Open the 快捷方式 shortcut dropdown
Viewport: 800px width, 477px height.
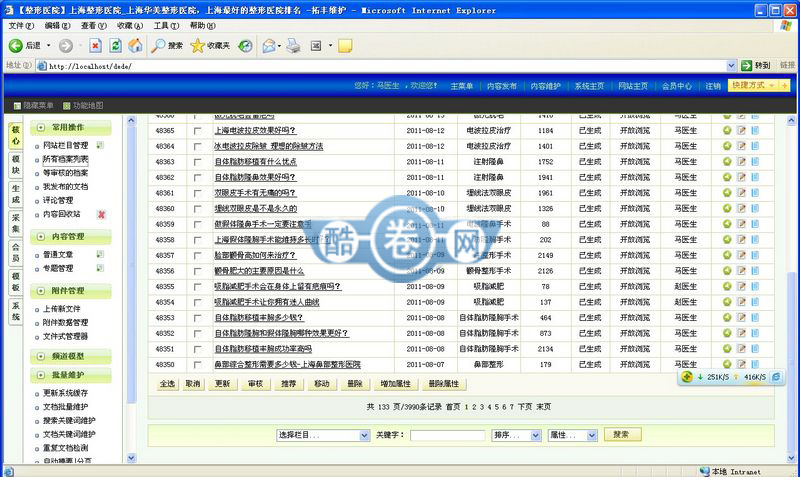coord(753,85)
